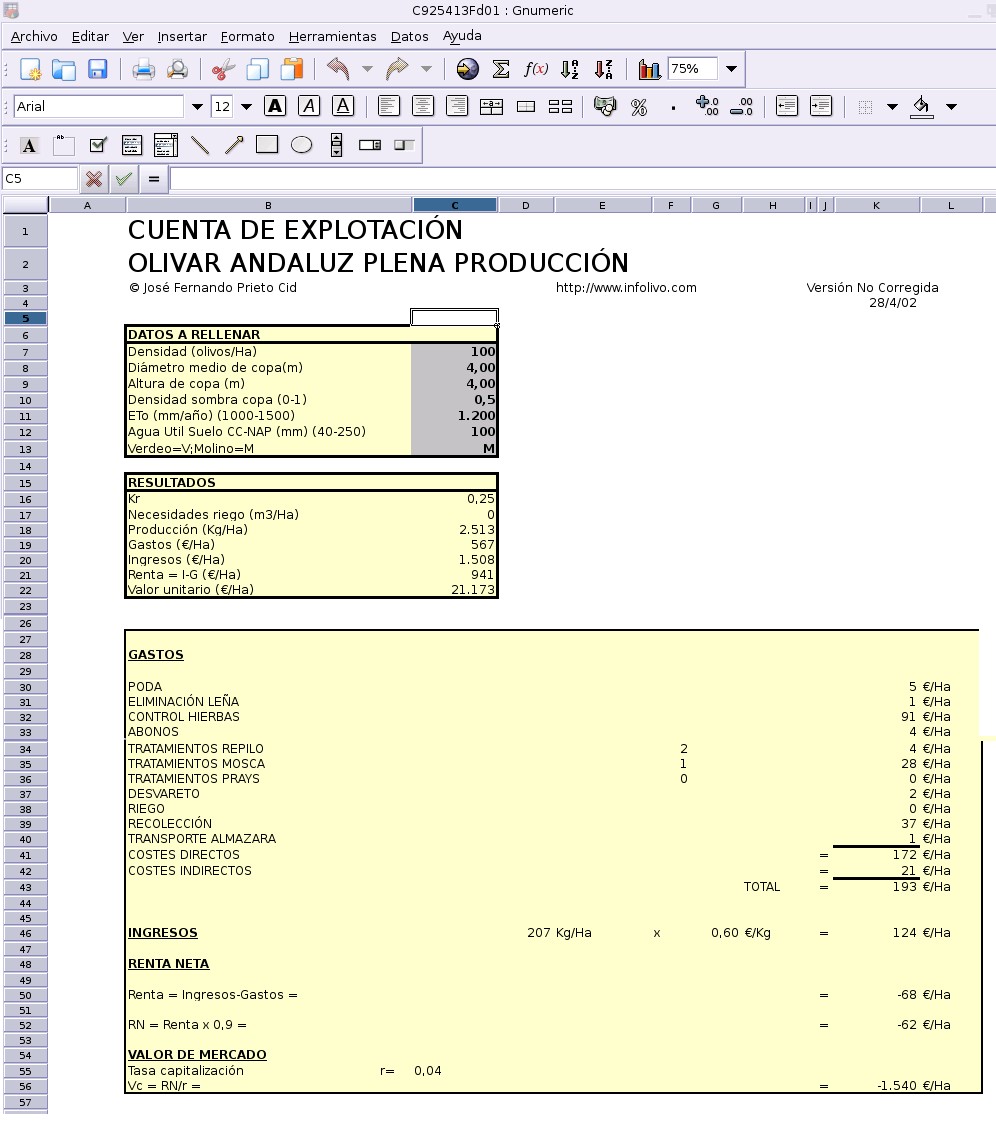Viewport: 996px width, 1124px height.
Task: Click the print preview icon
Action: (x=177, y=70)
